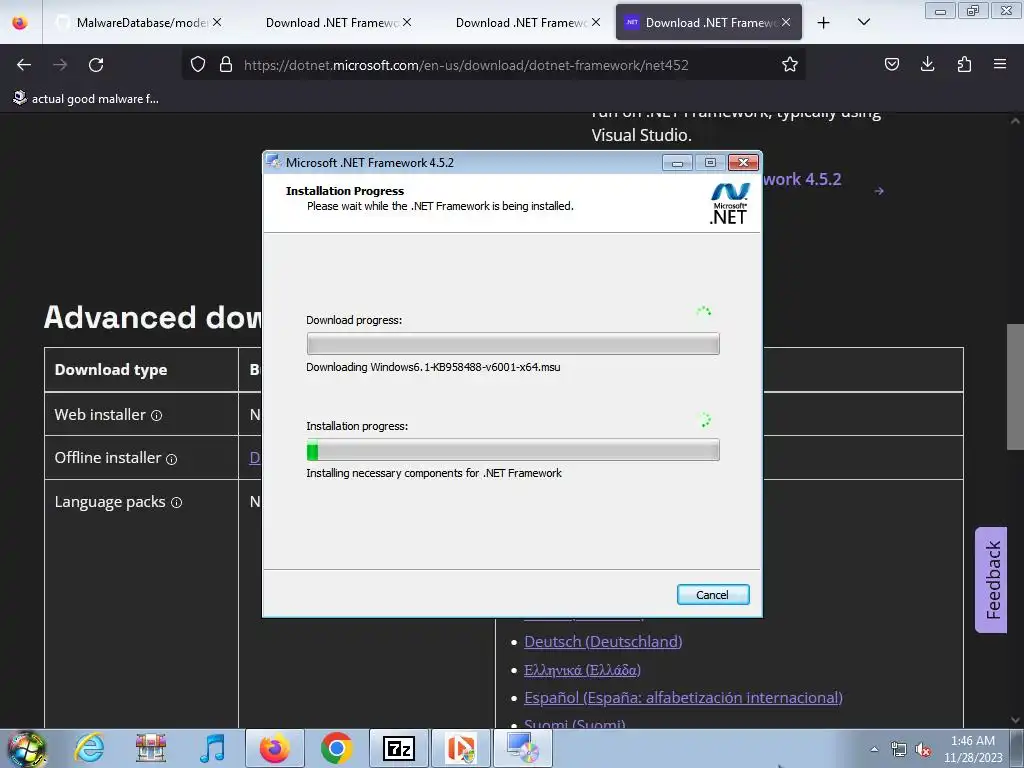Open the 'actual good malware f...' bookmark
The width and height of the screenshot is (1024, 768).
86,99
